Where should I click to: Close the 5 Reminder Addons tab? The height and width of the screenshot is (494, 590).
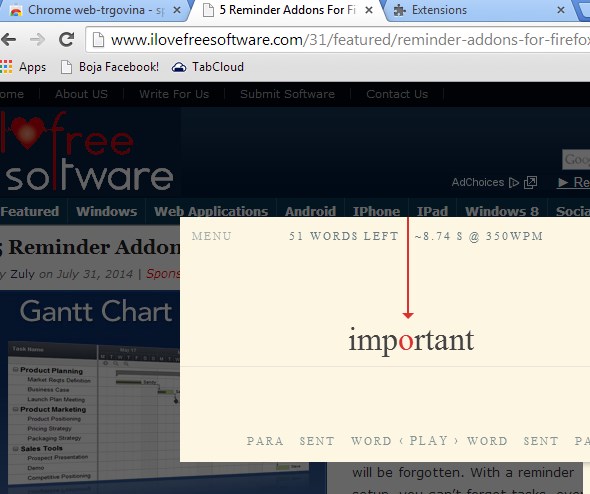pos(369,10)
